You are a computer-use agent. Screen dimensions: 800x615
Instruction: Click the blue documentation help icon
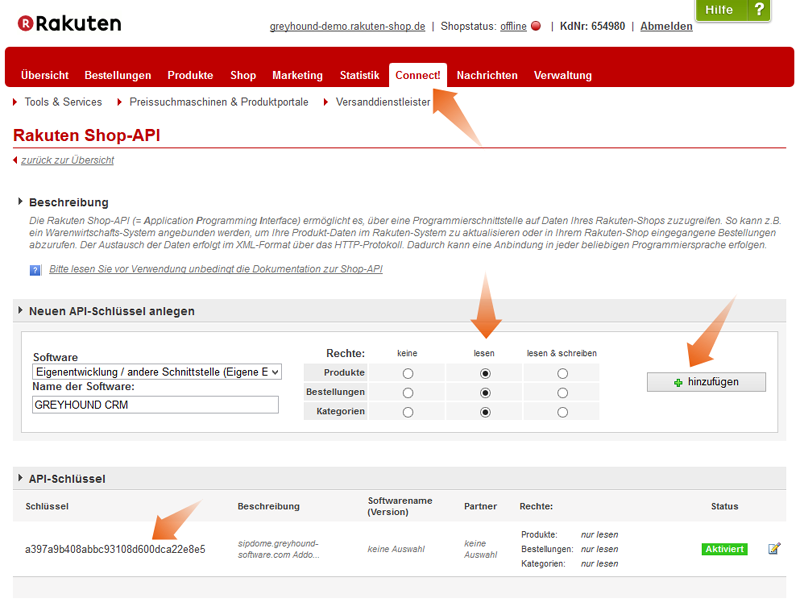point(35,270)
